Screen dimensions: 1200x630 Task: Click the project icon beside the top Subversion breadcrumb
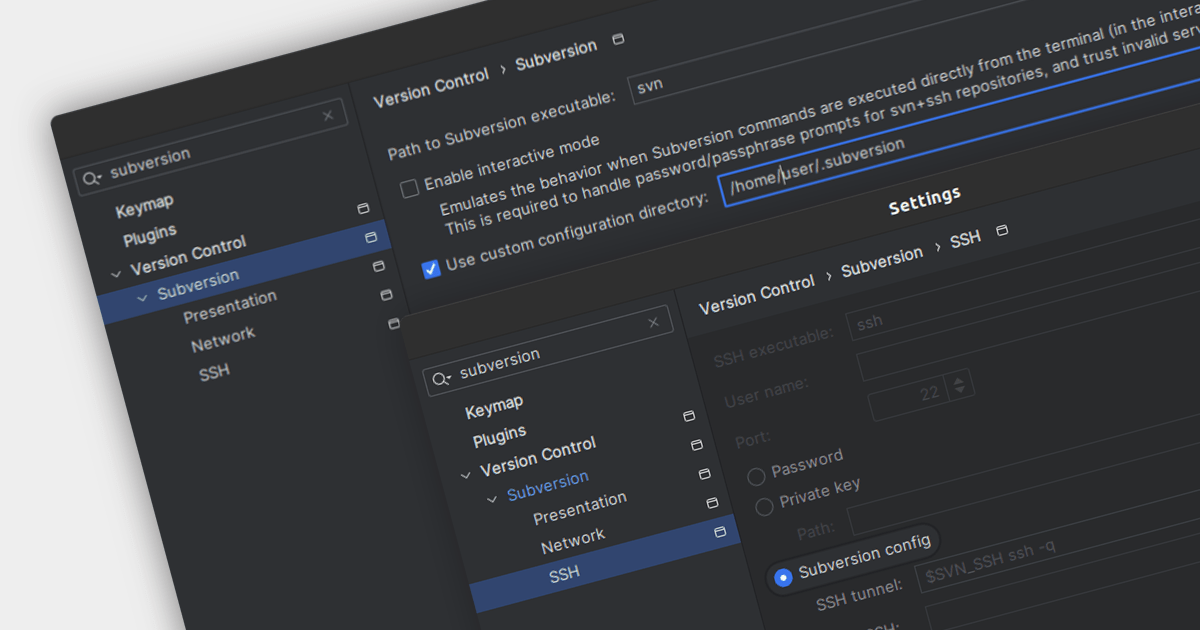click(x=618, y=39)
